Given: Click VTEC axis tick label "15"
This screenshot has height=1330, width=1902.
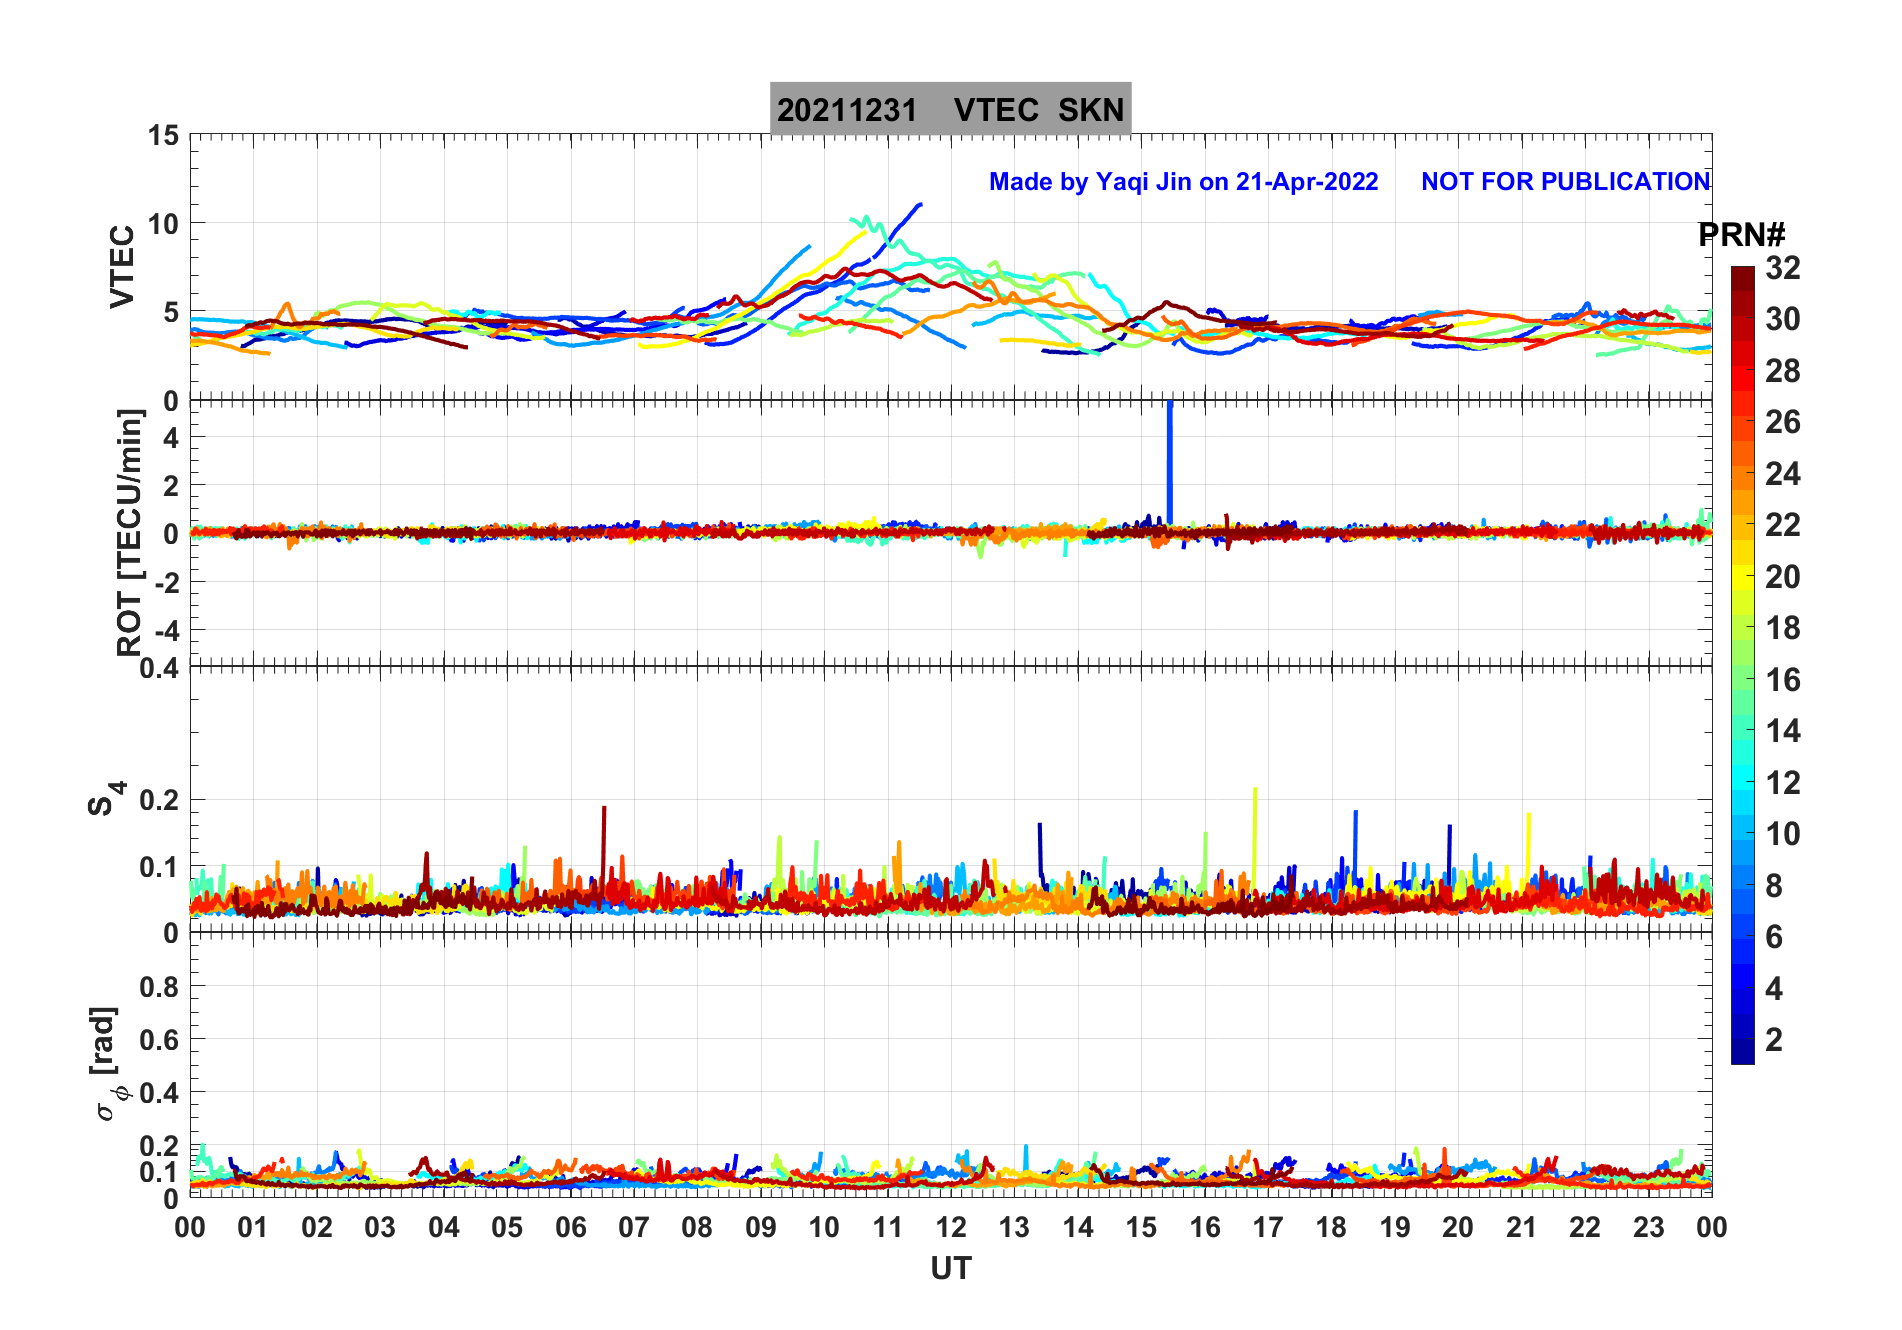Looking at the screenshot, I should 164,136.
